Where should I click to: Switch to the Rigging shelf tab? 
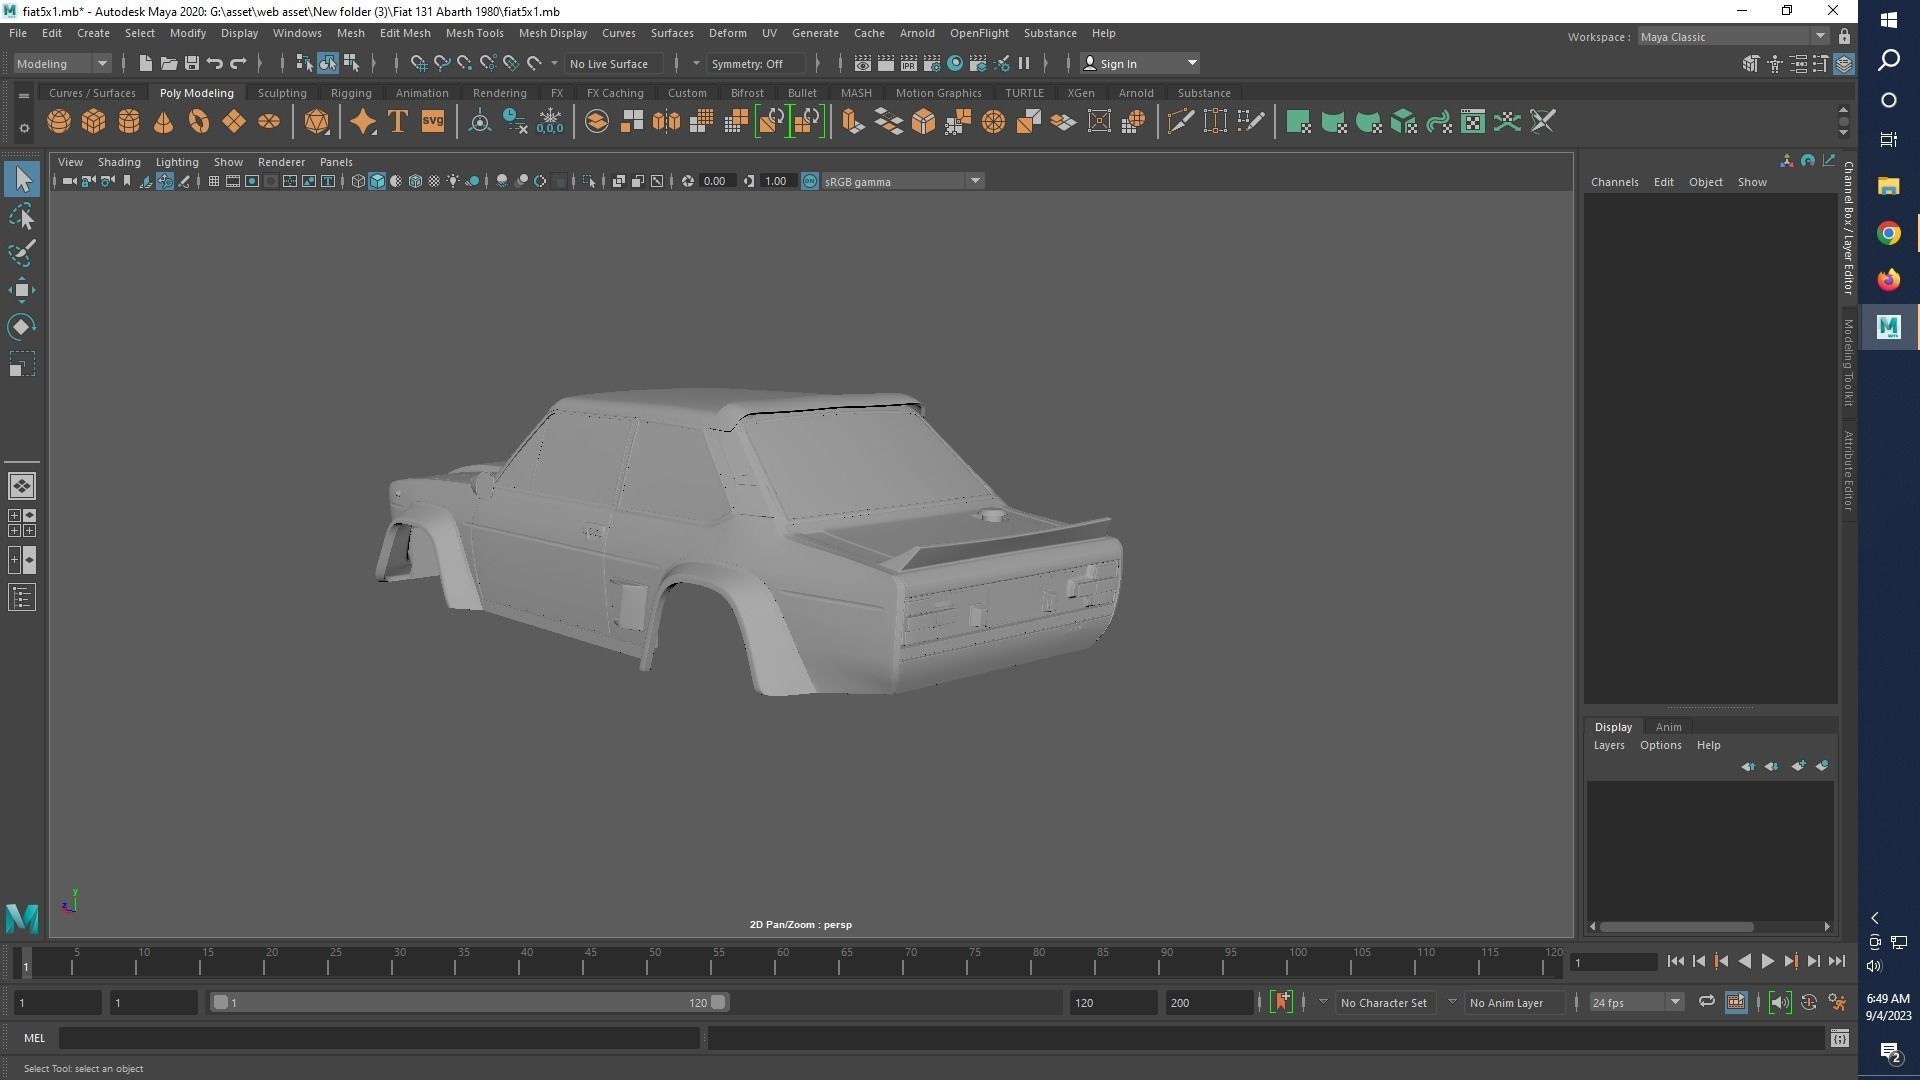point(351,93)
